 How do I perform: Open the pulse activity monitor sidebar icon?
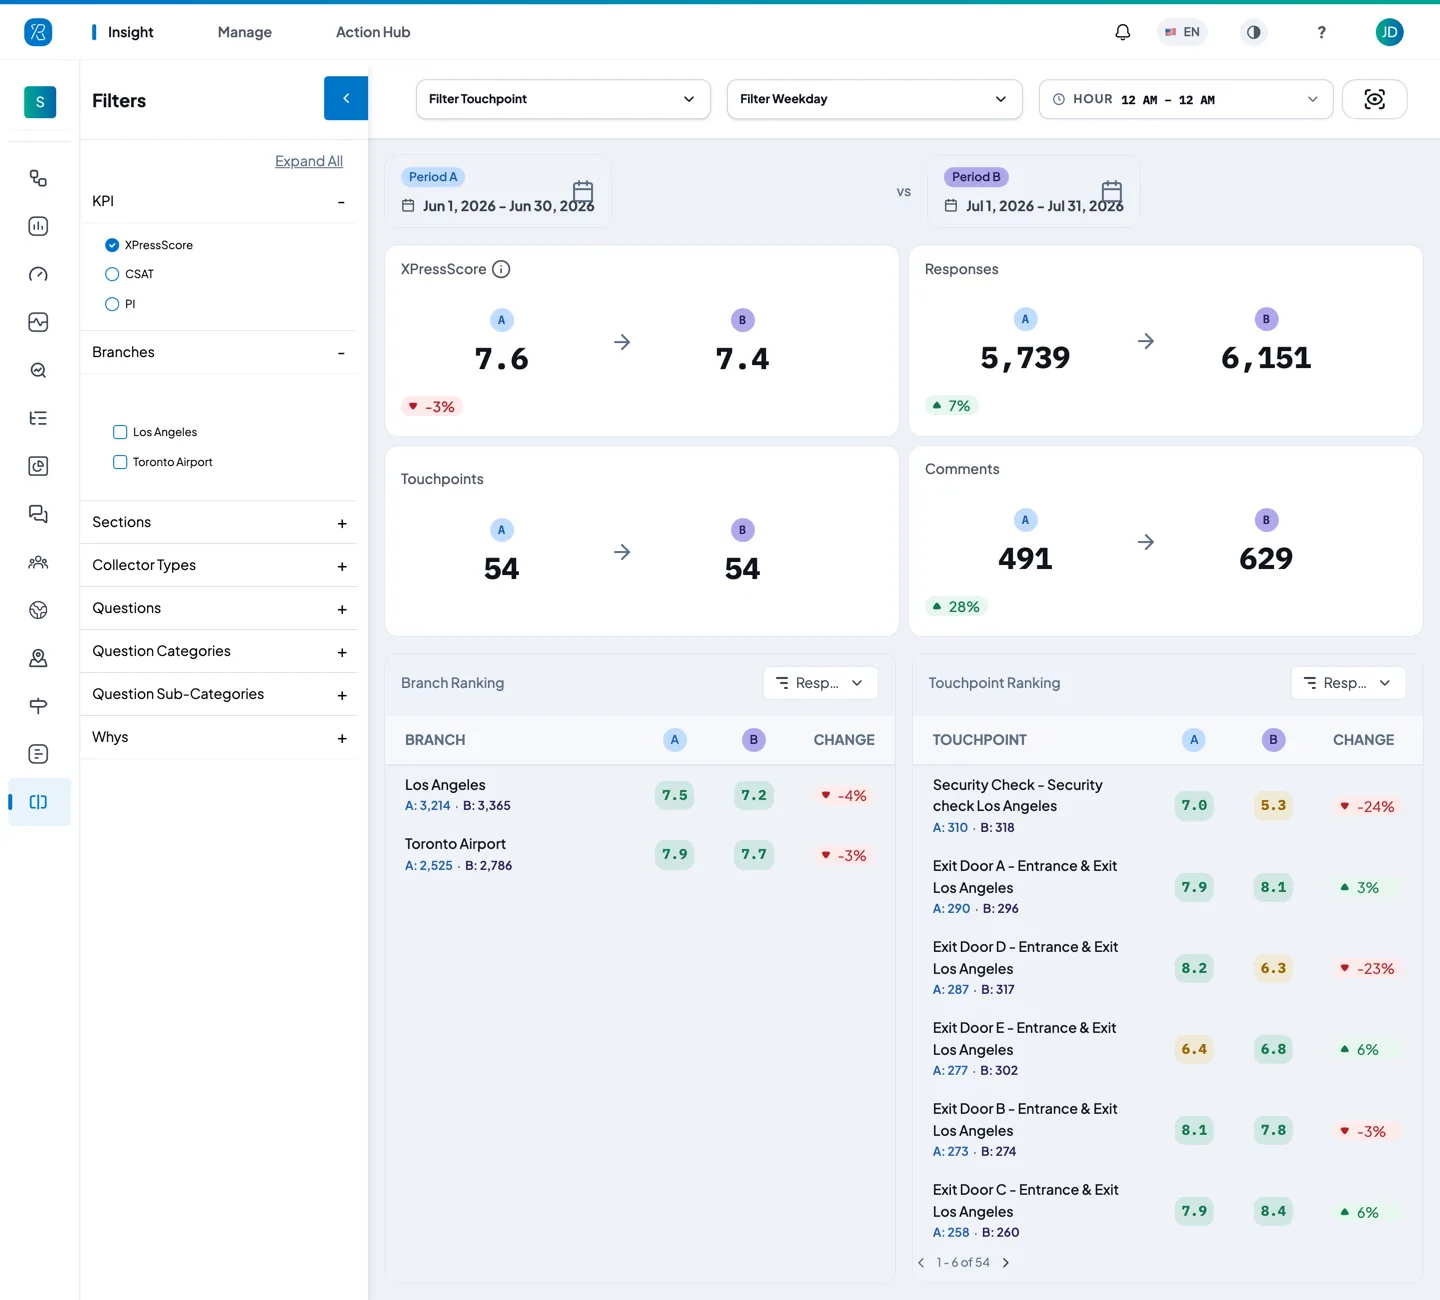[x=38, y=322]
